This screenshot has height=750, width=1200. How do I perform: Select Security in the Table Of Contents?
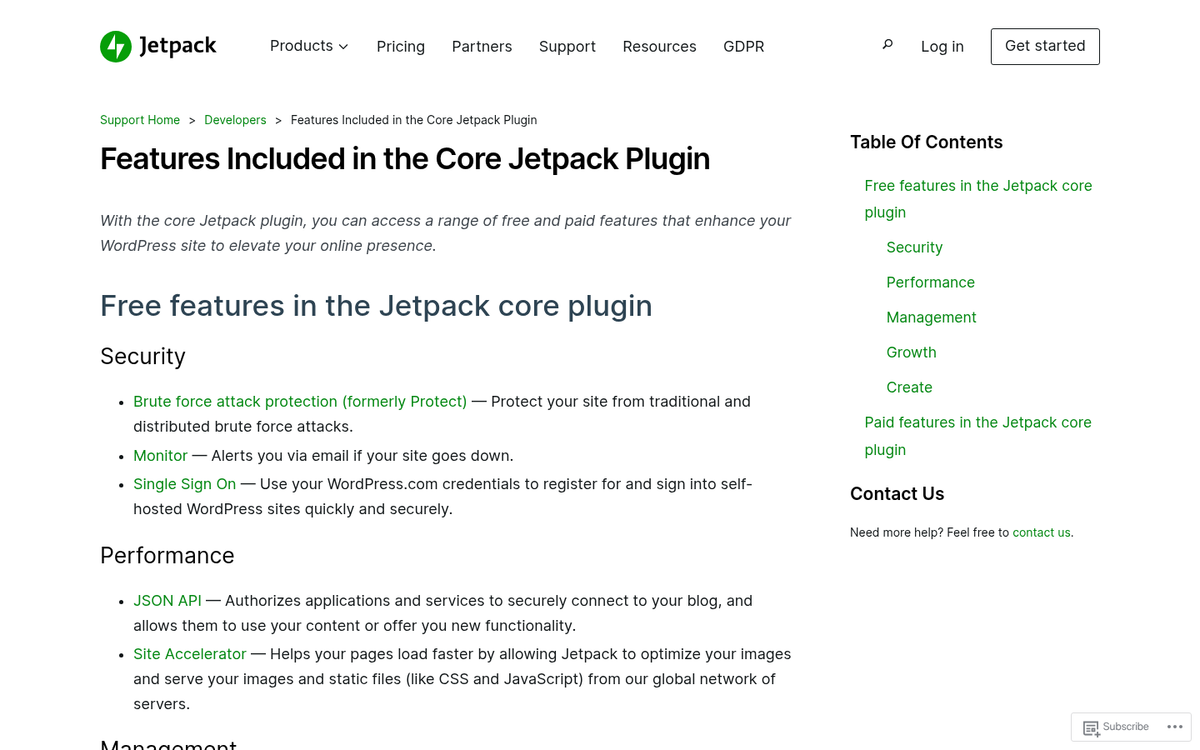click(914, 247)
